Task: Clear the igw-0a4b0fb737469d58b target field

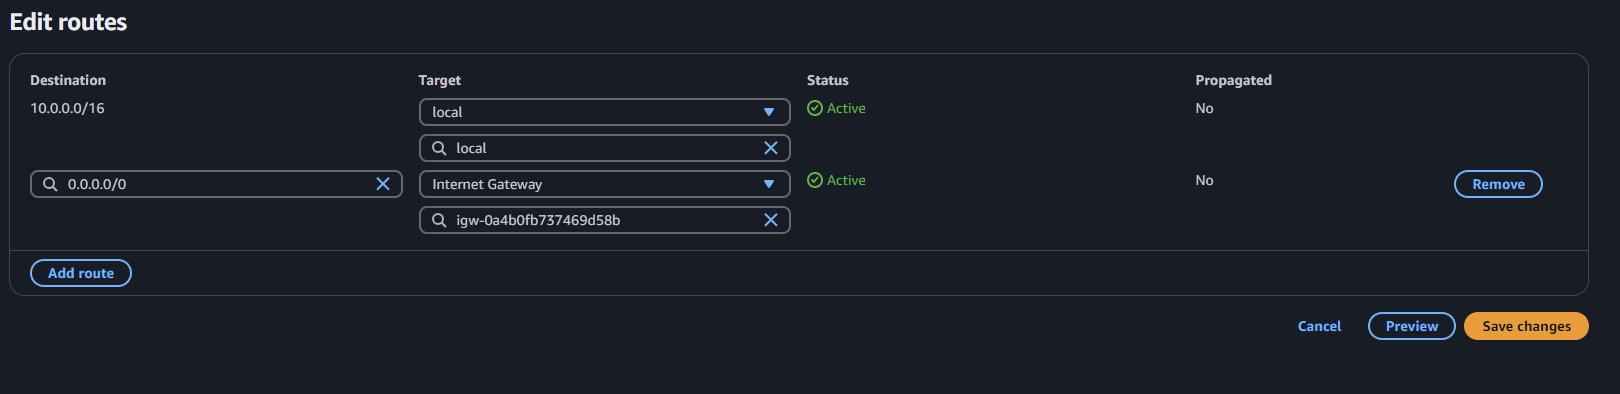Action: click(771, 220)
